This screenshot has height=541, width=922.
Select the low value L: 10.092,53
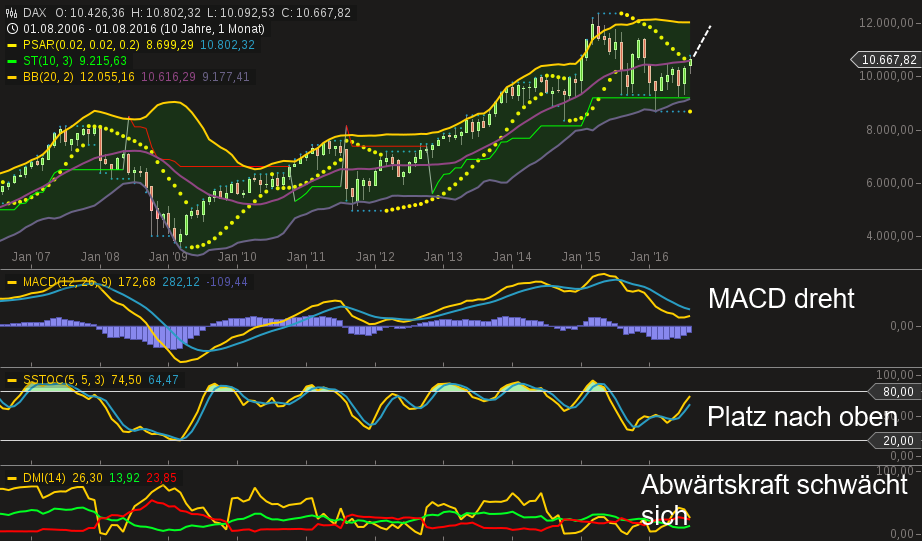pos(241,13)
